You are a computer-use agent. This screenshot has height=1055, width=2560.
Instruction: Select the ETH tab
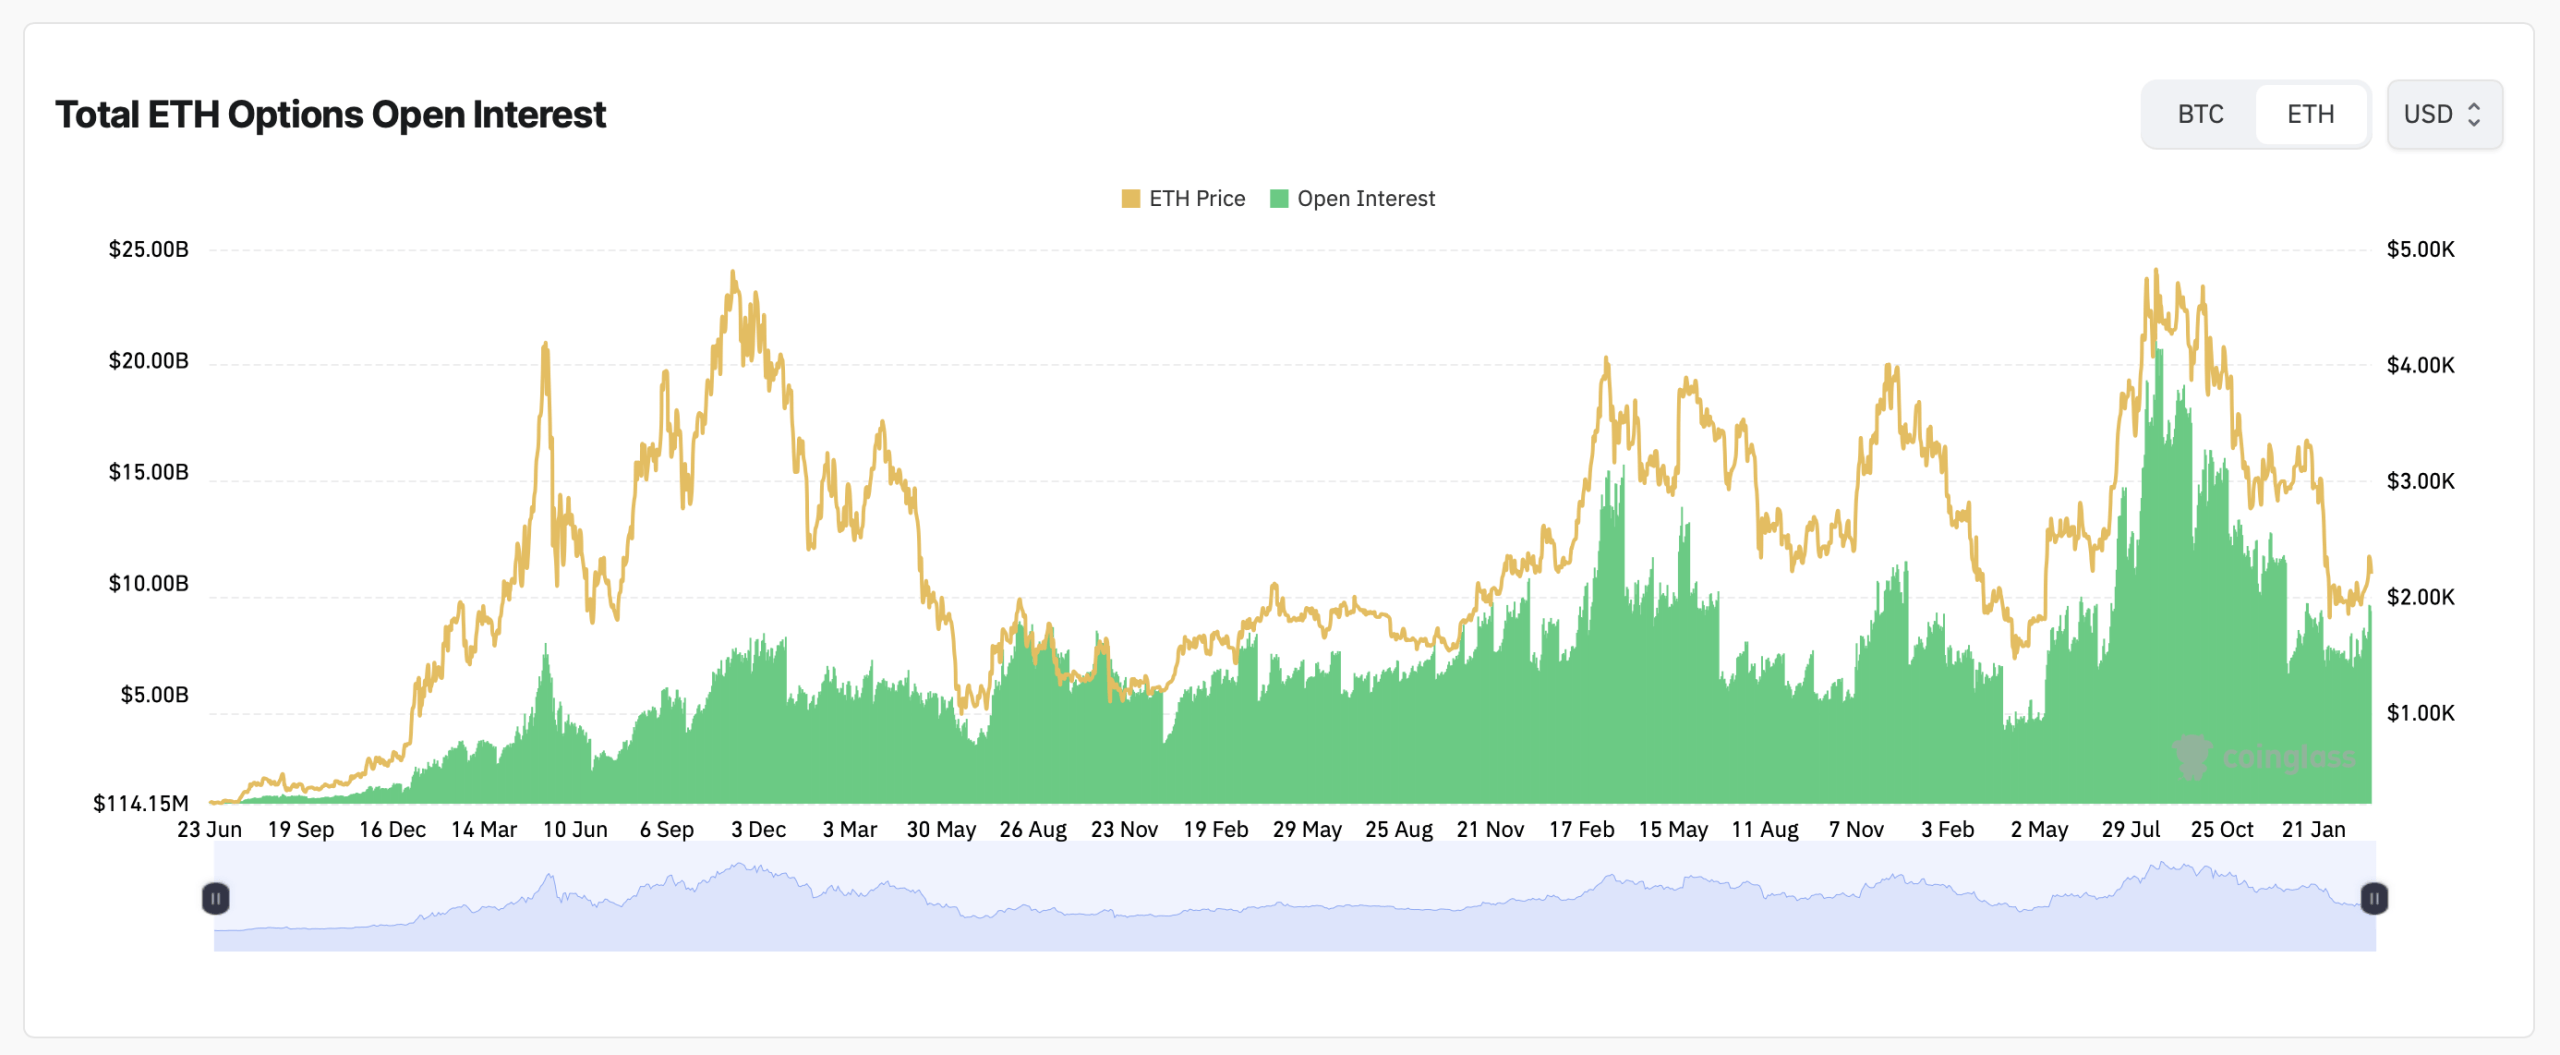pyautogui.click(x=2310, y=114)
